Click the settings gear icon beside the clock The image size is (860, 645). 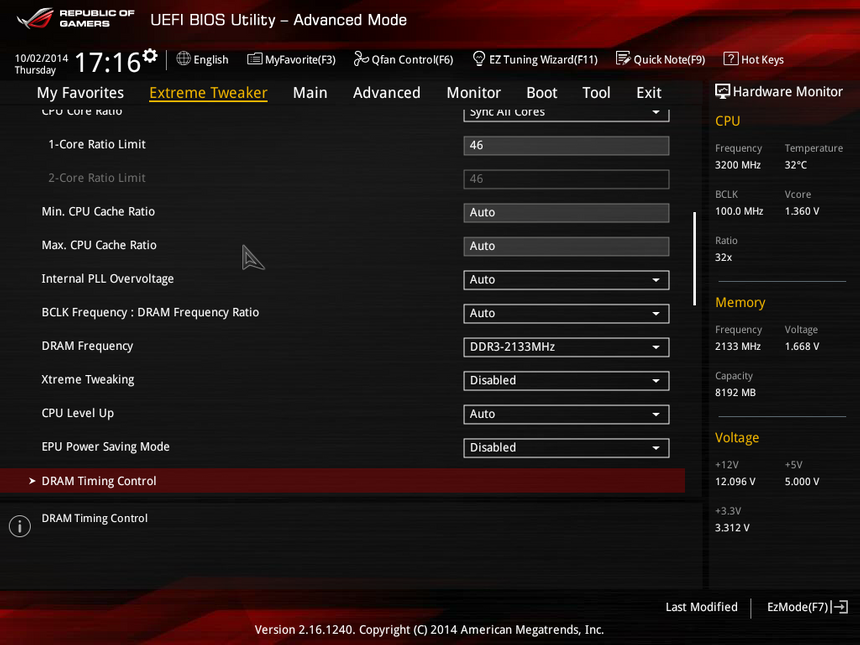point(150,55)
